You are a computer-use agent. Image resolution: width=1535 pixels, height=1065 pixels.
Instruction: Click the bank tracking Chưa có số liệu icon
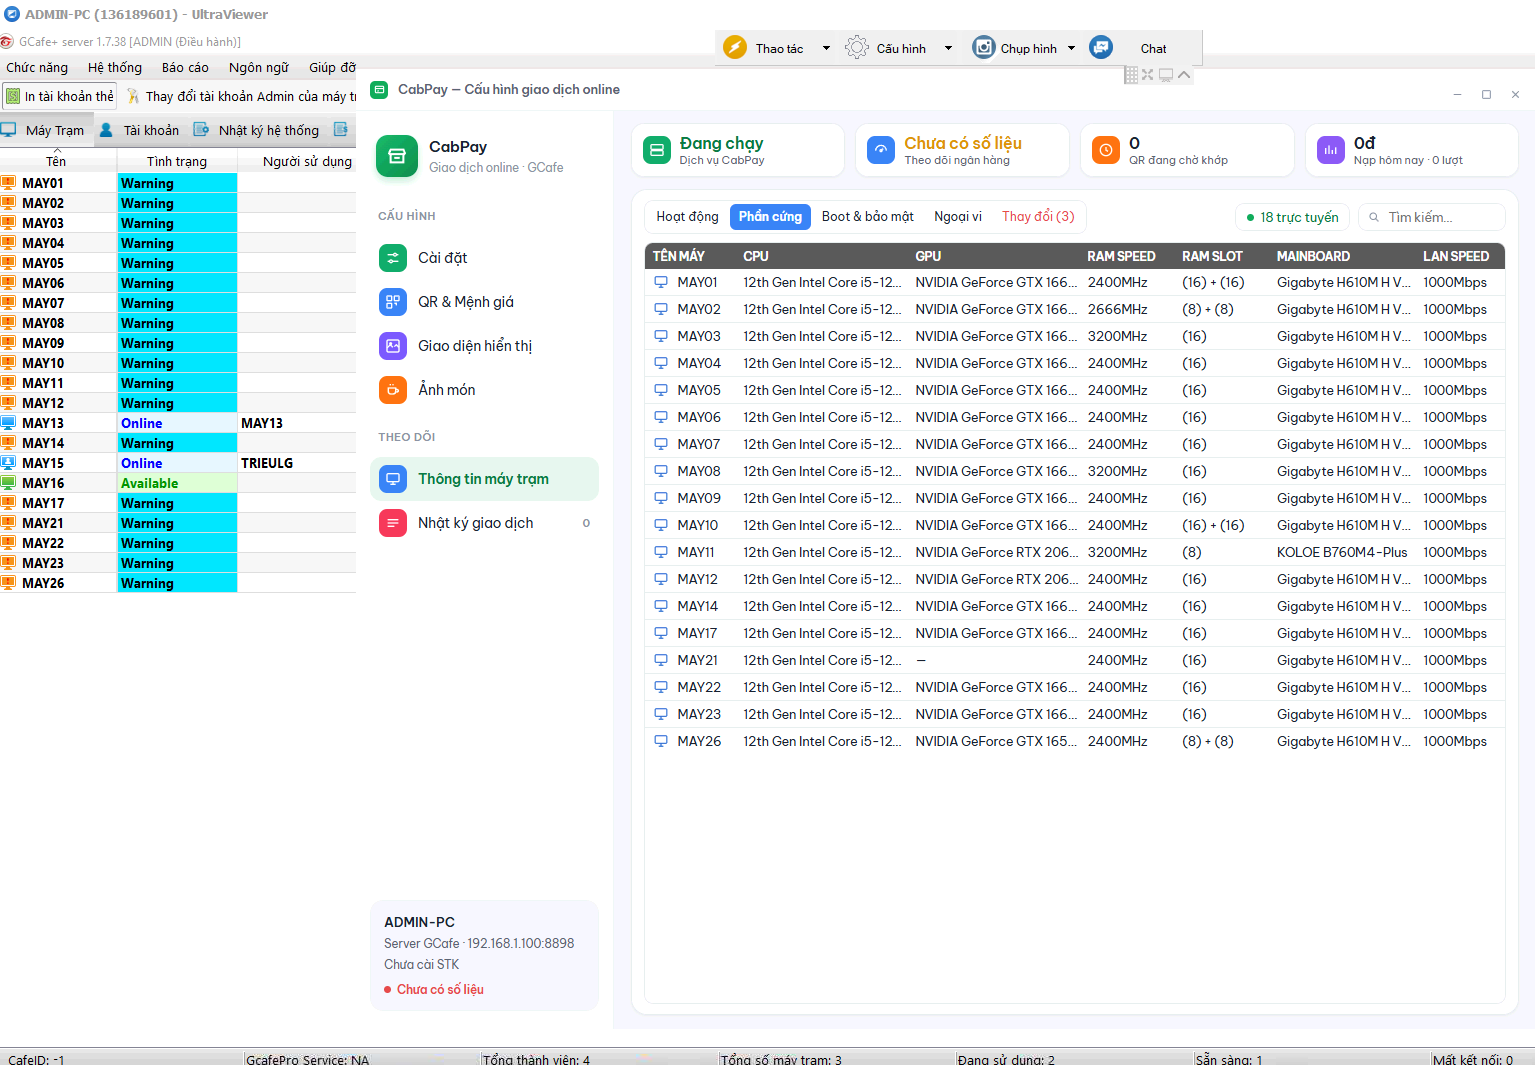click(881, 150)
